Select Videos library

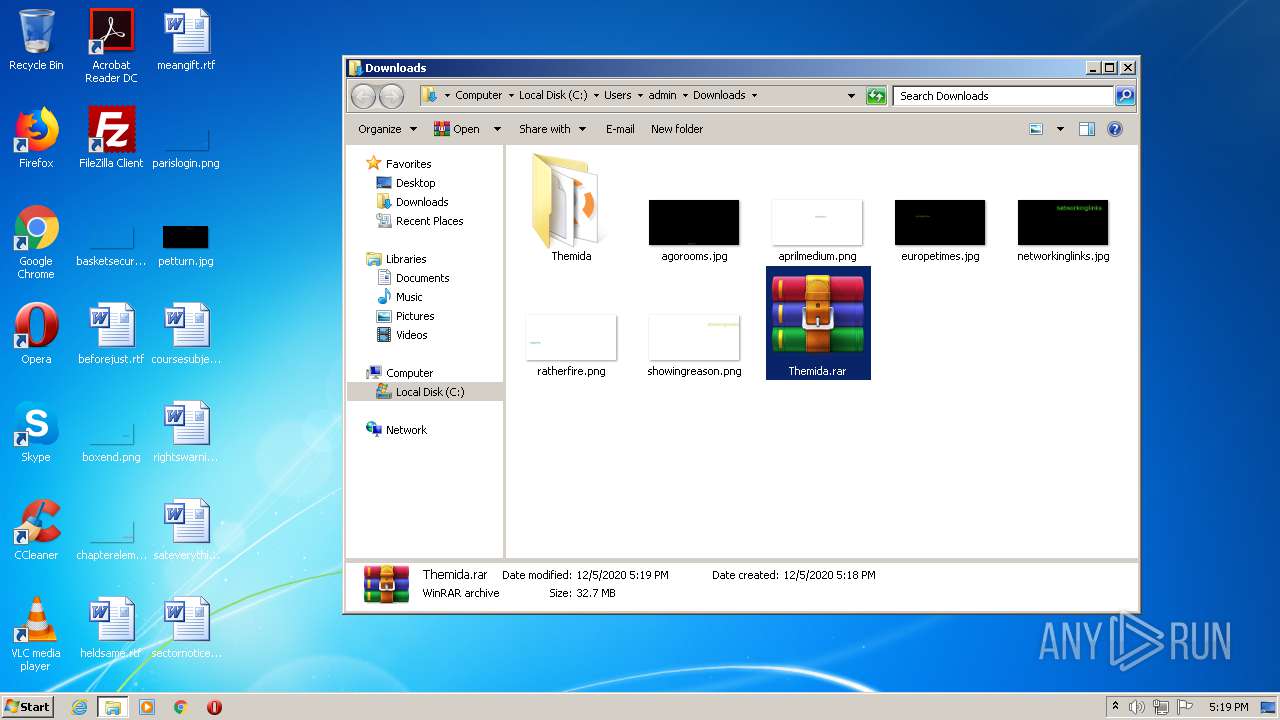point(402,335)
